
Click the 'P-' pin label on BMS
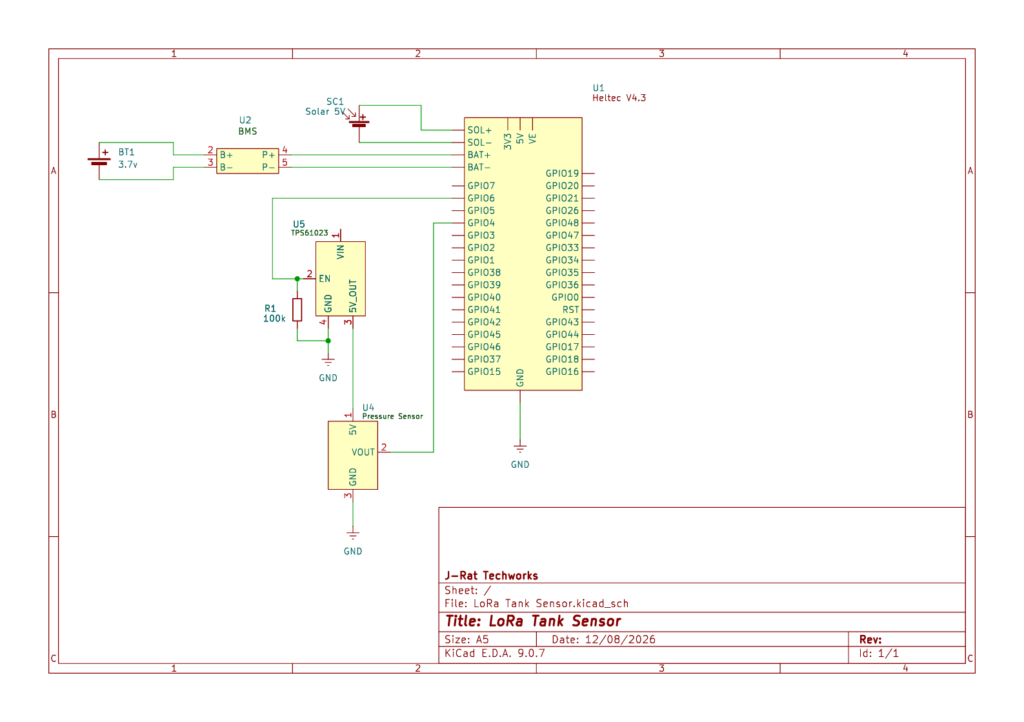pyautogui.click(x=268, y=168)
